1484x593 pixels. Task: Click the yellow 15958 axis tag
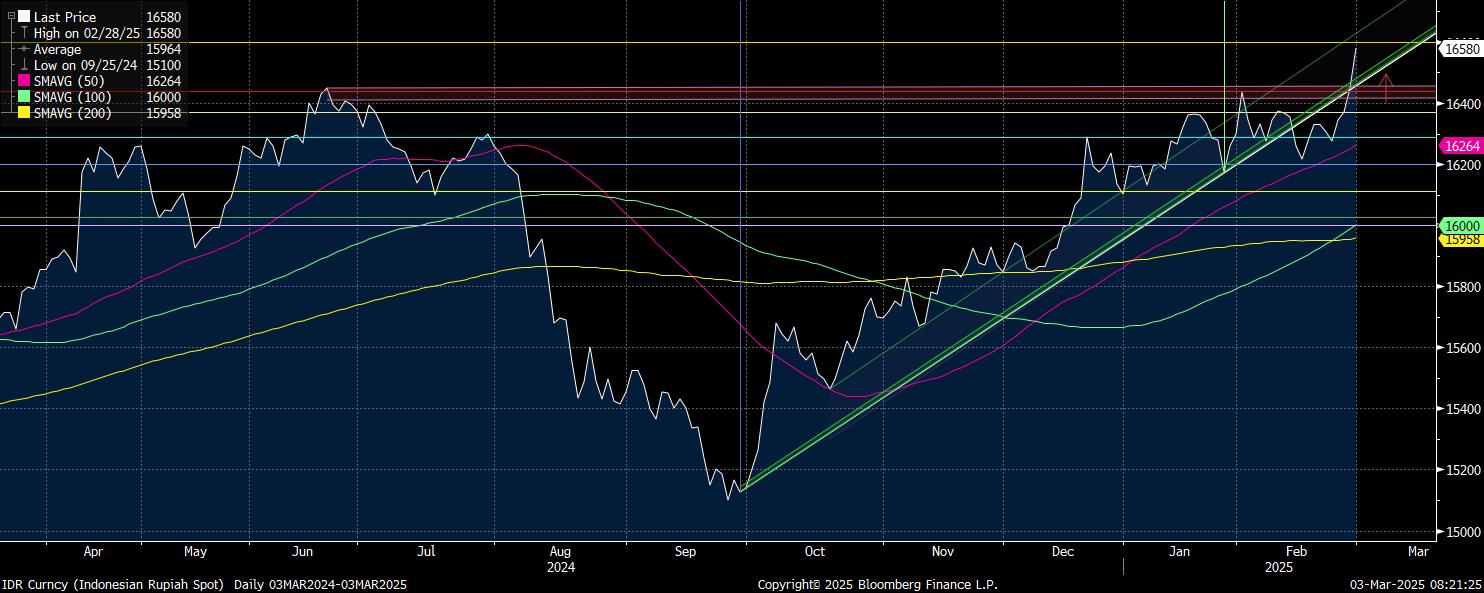1458,239
